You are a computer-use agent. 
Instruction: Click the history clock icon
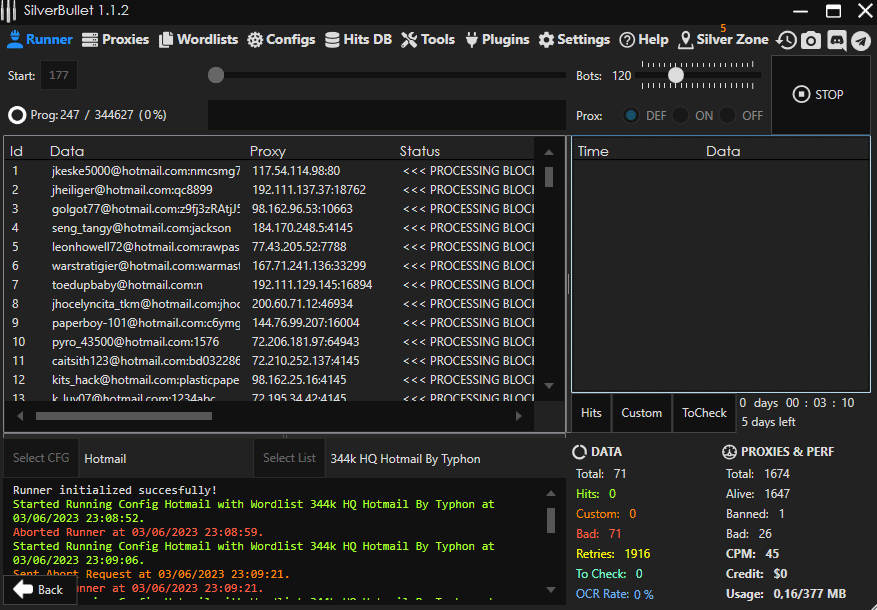[x=786, y=41]
